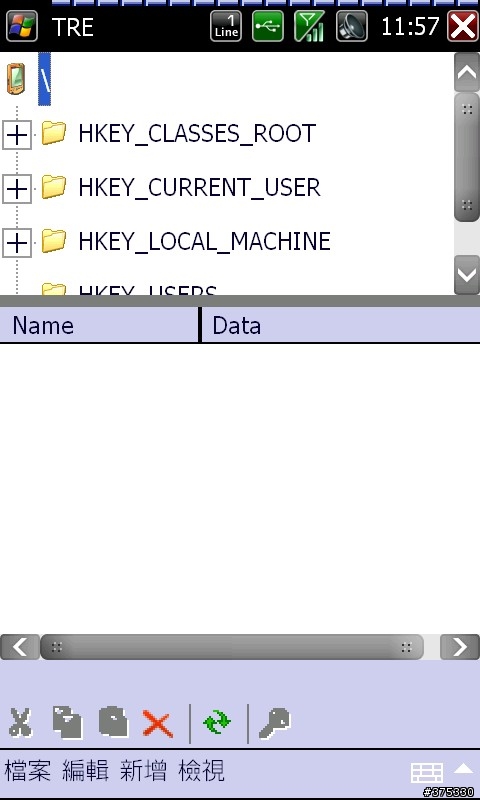Open the 編輯 menu
Screen dimensions: 480x800
pyautogui.click(x=86, y=770)
